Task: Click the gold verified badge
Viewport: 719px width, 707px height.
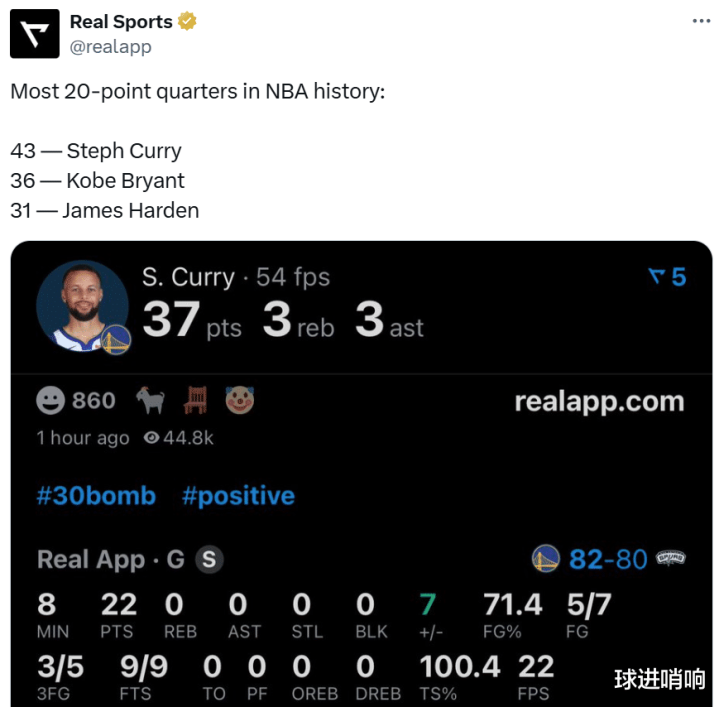Action: (x=187, y=22)
